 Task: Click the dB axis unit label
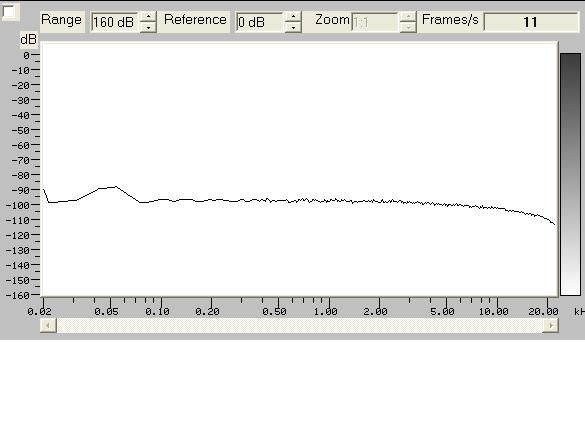29,40
